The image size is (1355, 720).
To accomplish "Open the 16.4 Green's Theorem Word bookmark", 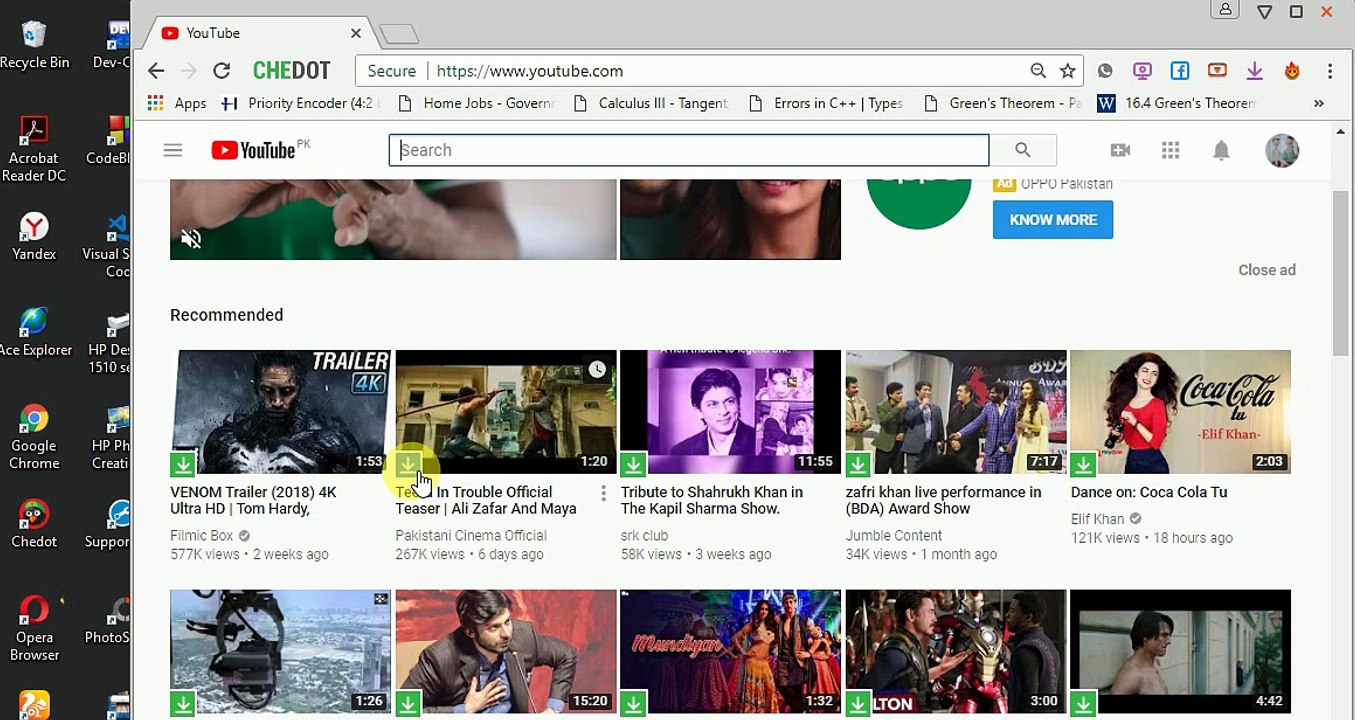I will pos(1177,103).
